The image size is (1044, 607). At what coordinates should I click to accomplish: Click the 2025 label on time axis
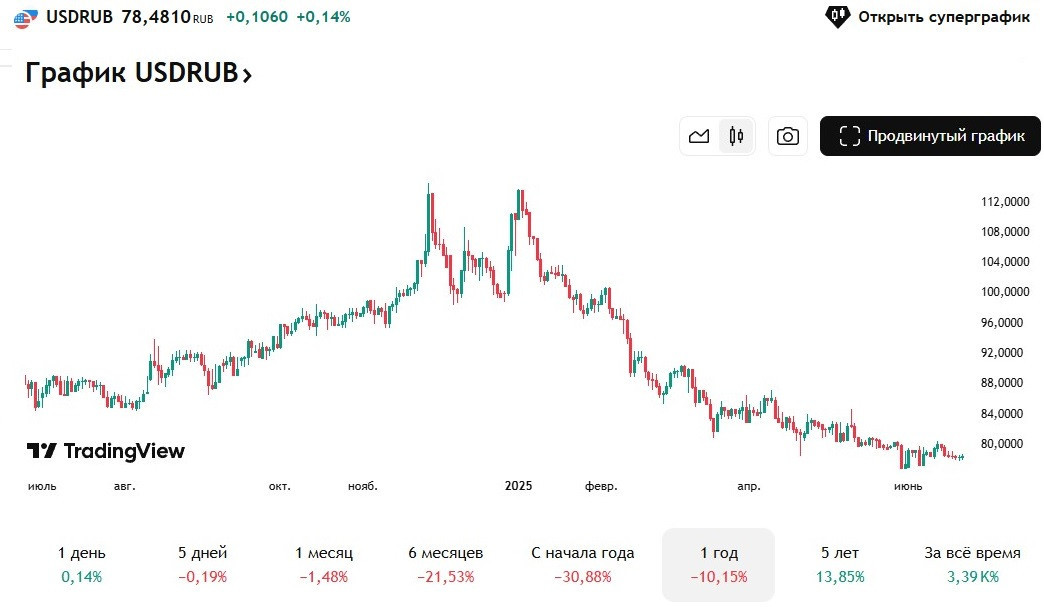(x=518, y=486)
